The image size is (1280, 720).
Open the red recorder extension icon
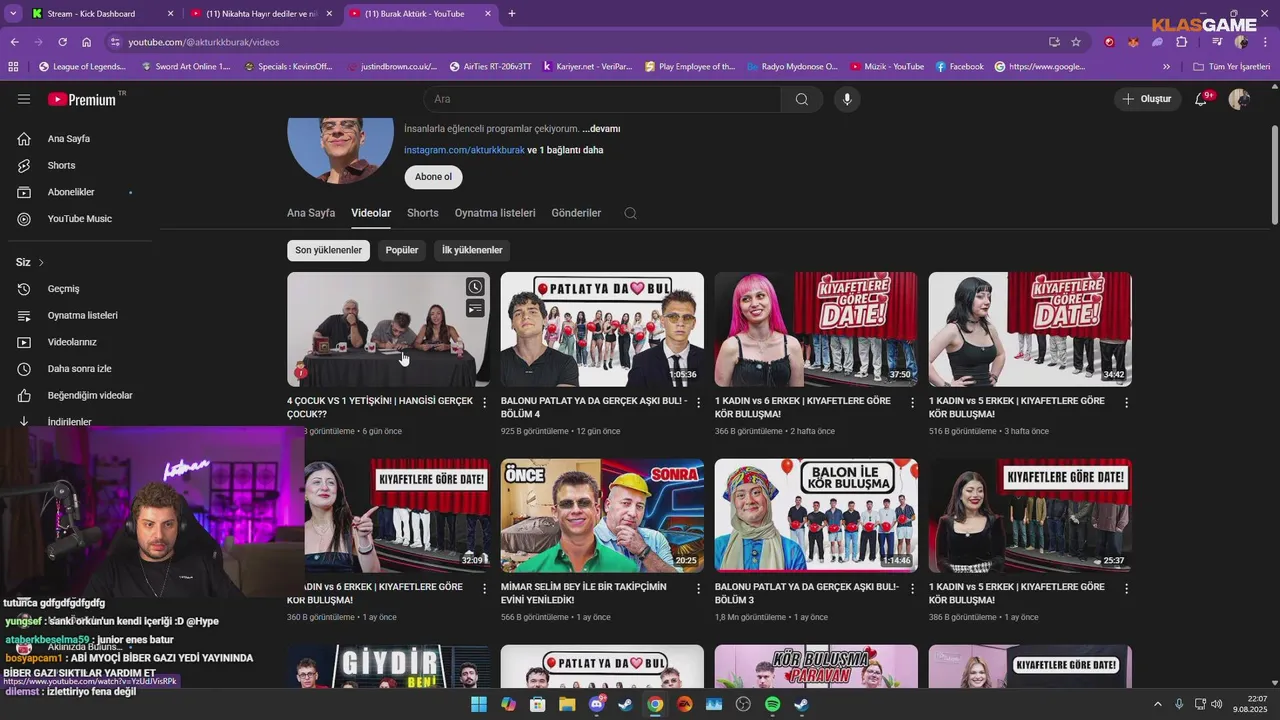1109,42
